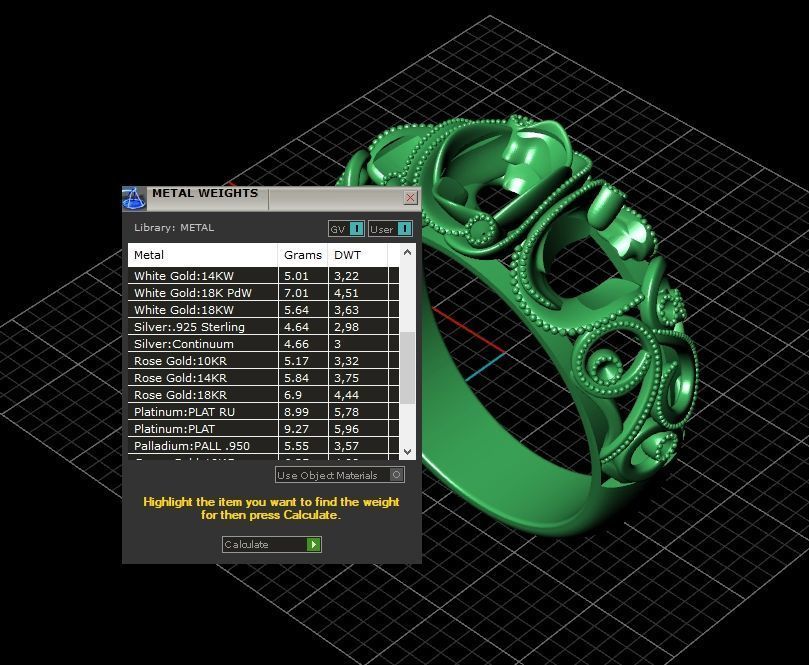Click the 8.99 grams value
Viewport: 809px width, 665px height.
297,412
